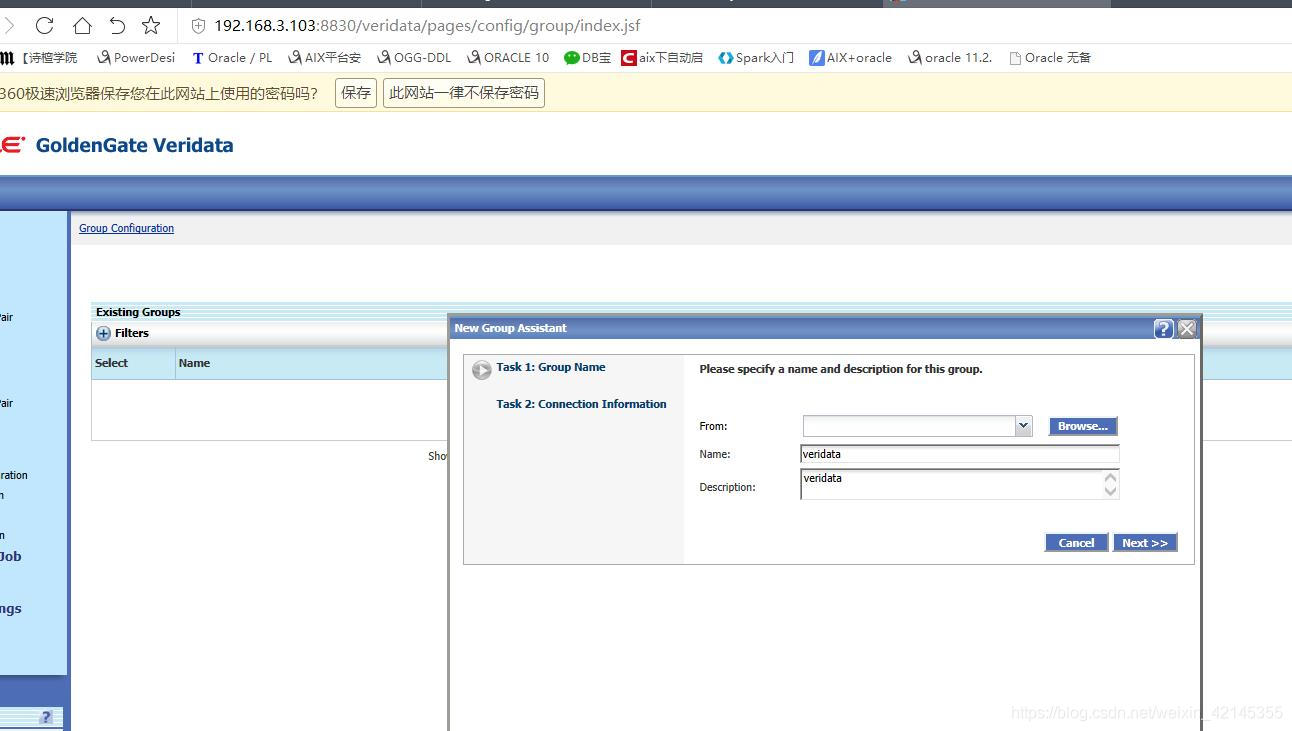Open the DB宝 bookmark
The height and width of the screenshot is (731, 1292).
click(587, 58)
